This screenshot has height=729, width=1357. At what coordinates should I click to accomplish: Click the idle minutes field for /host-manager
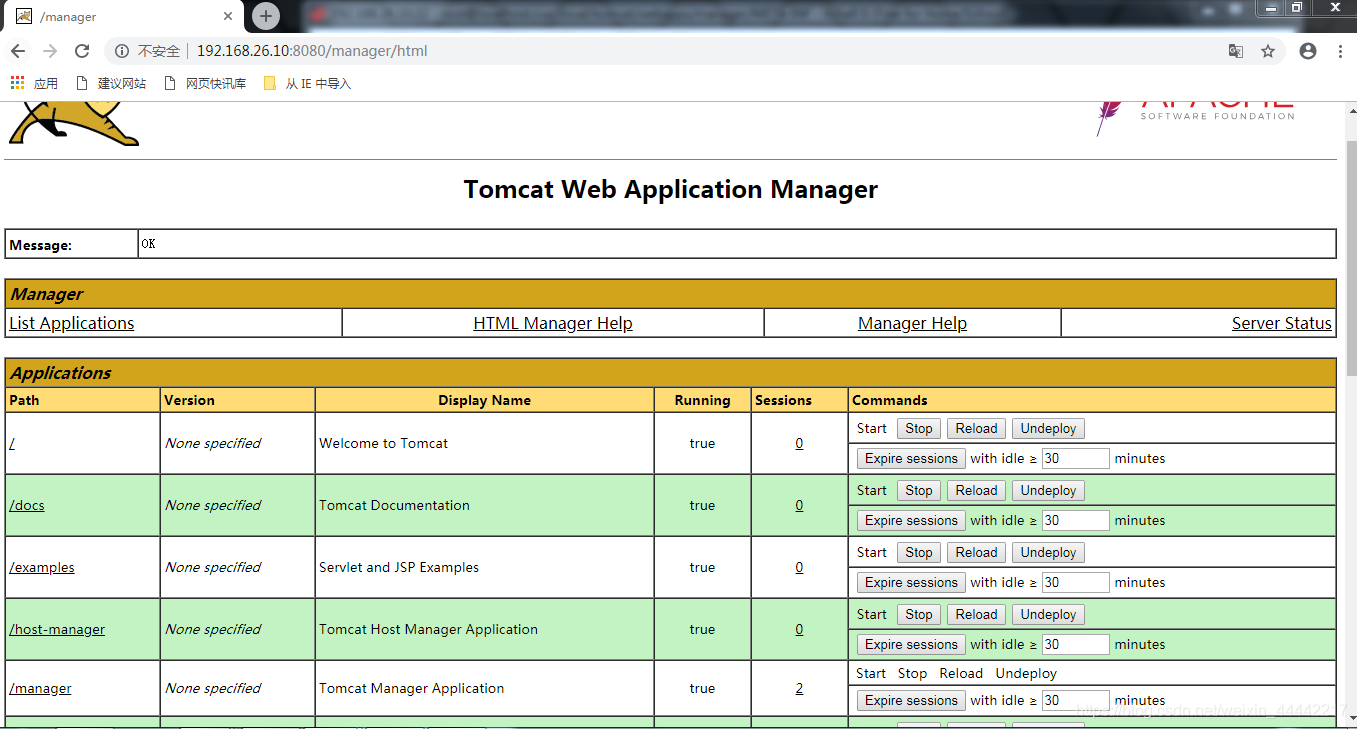coord(1075,644)
